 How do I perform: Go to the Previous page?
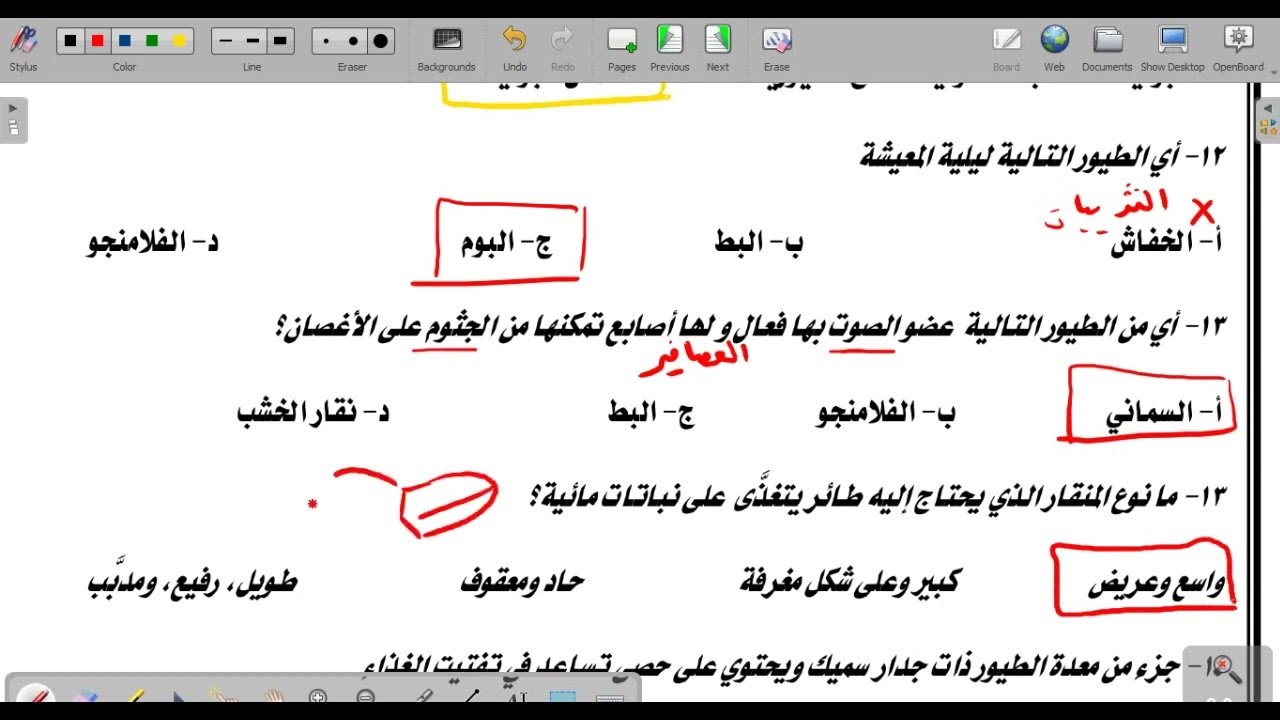669,48
